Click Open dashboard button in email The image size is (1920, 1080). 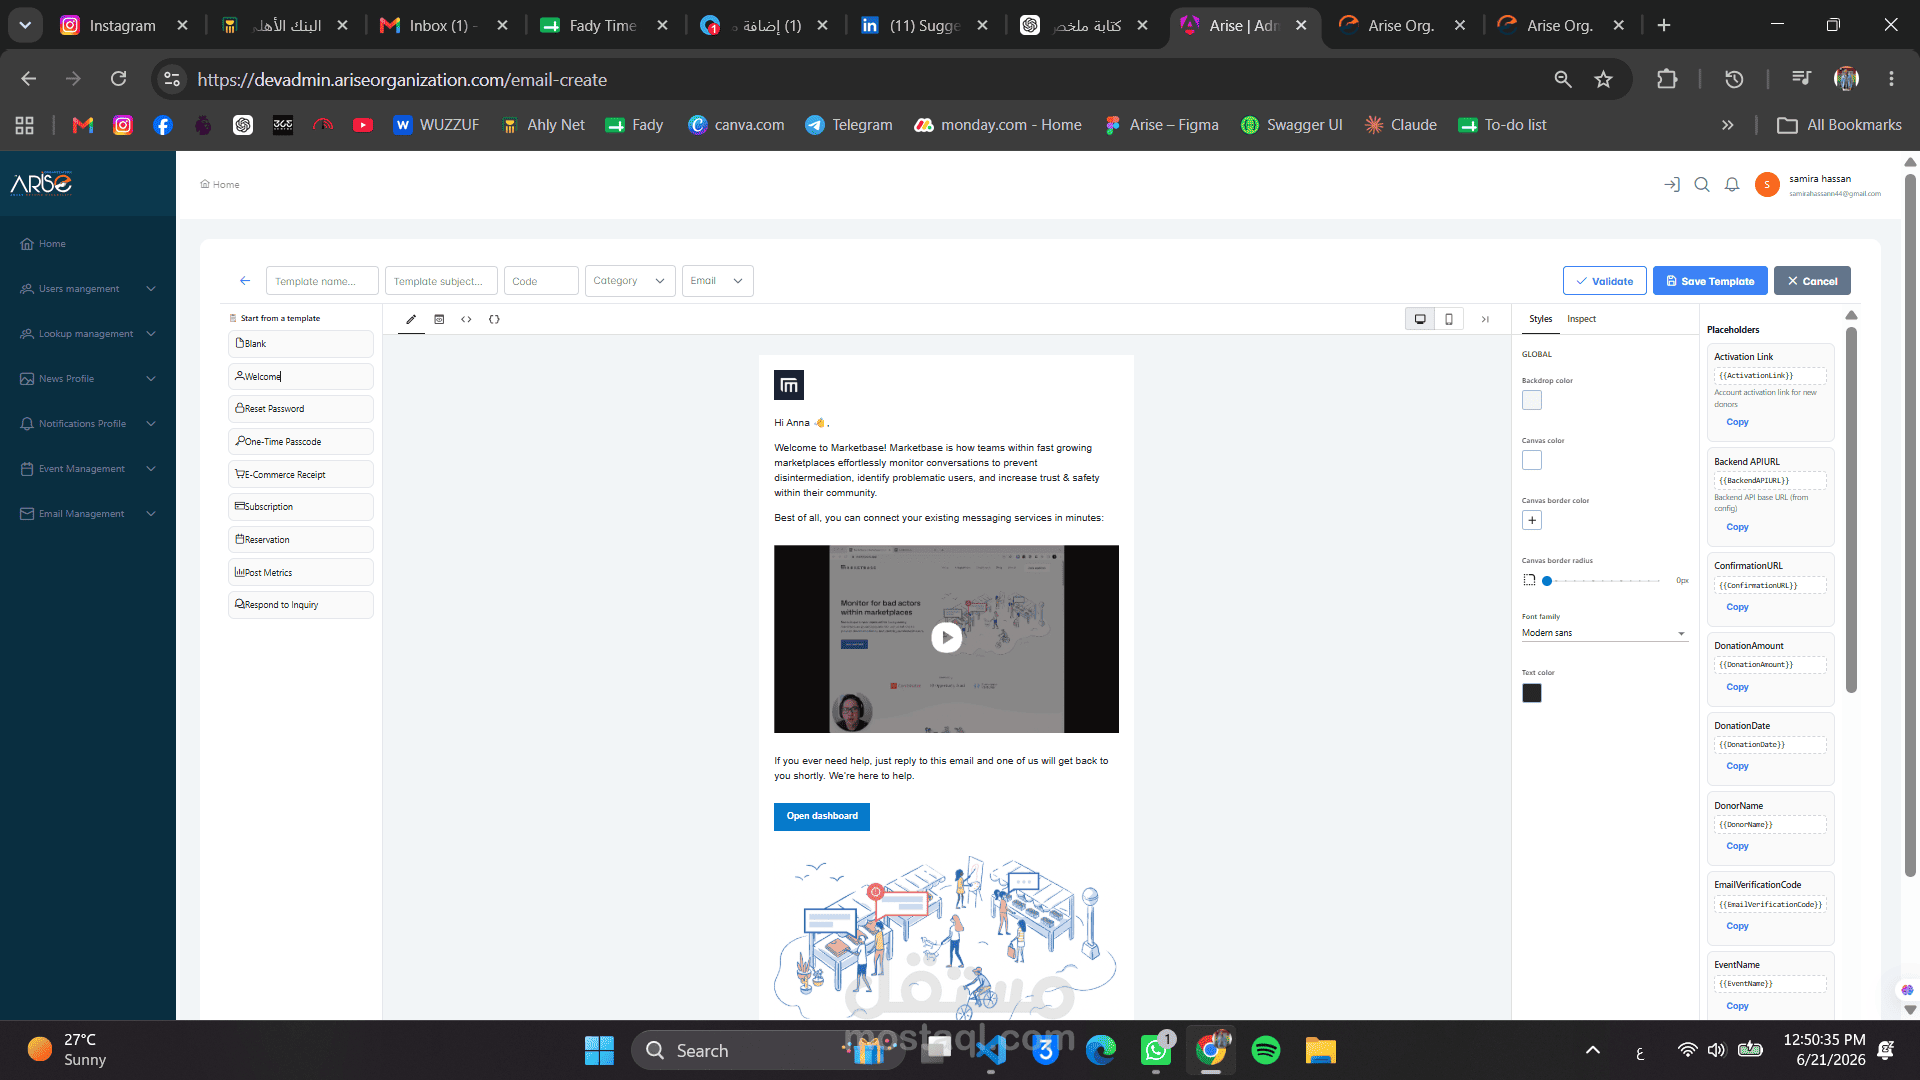pyautogui.click(x=822, y=816)
